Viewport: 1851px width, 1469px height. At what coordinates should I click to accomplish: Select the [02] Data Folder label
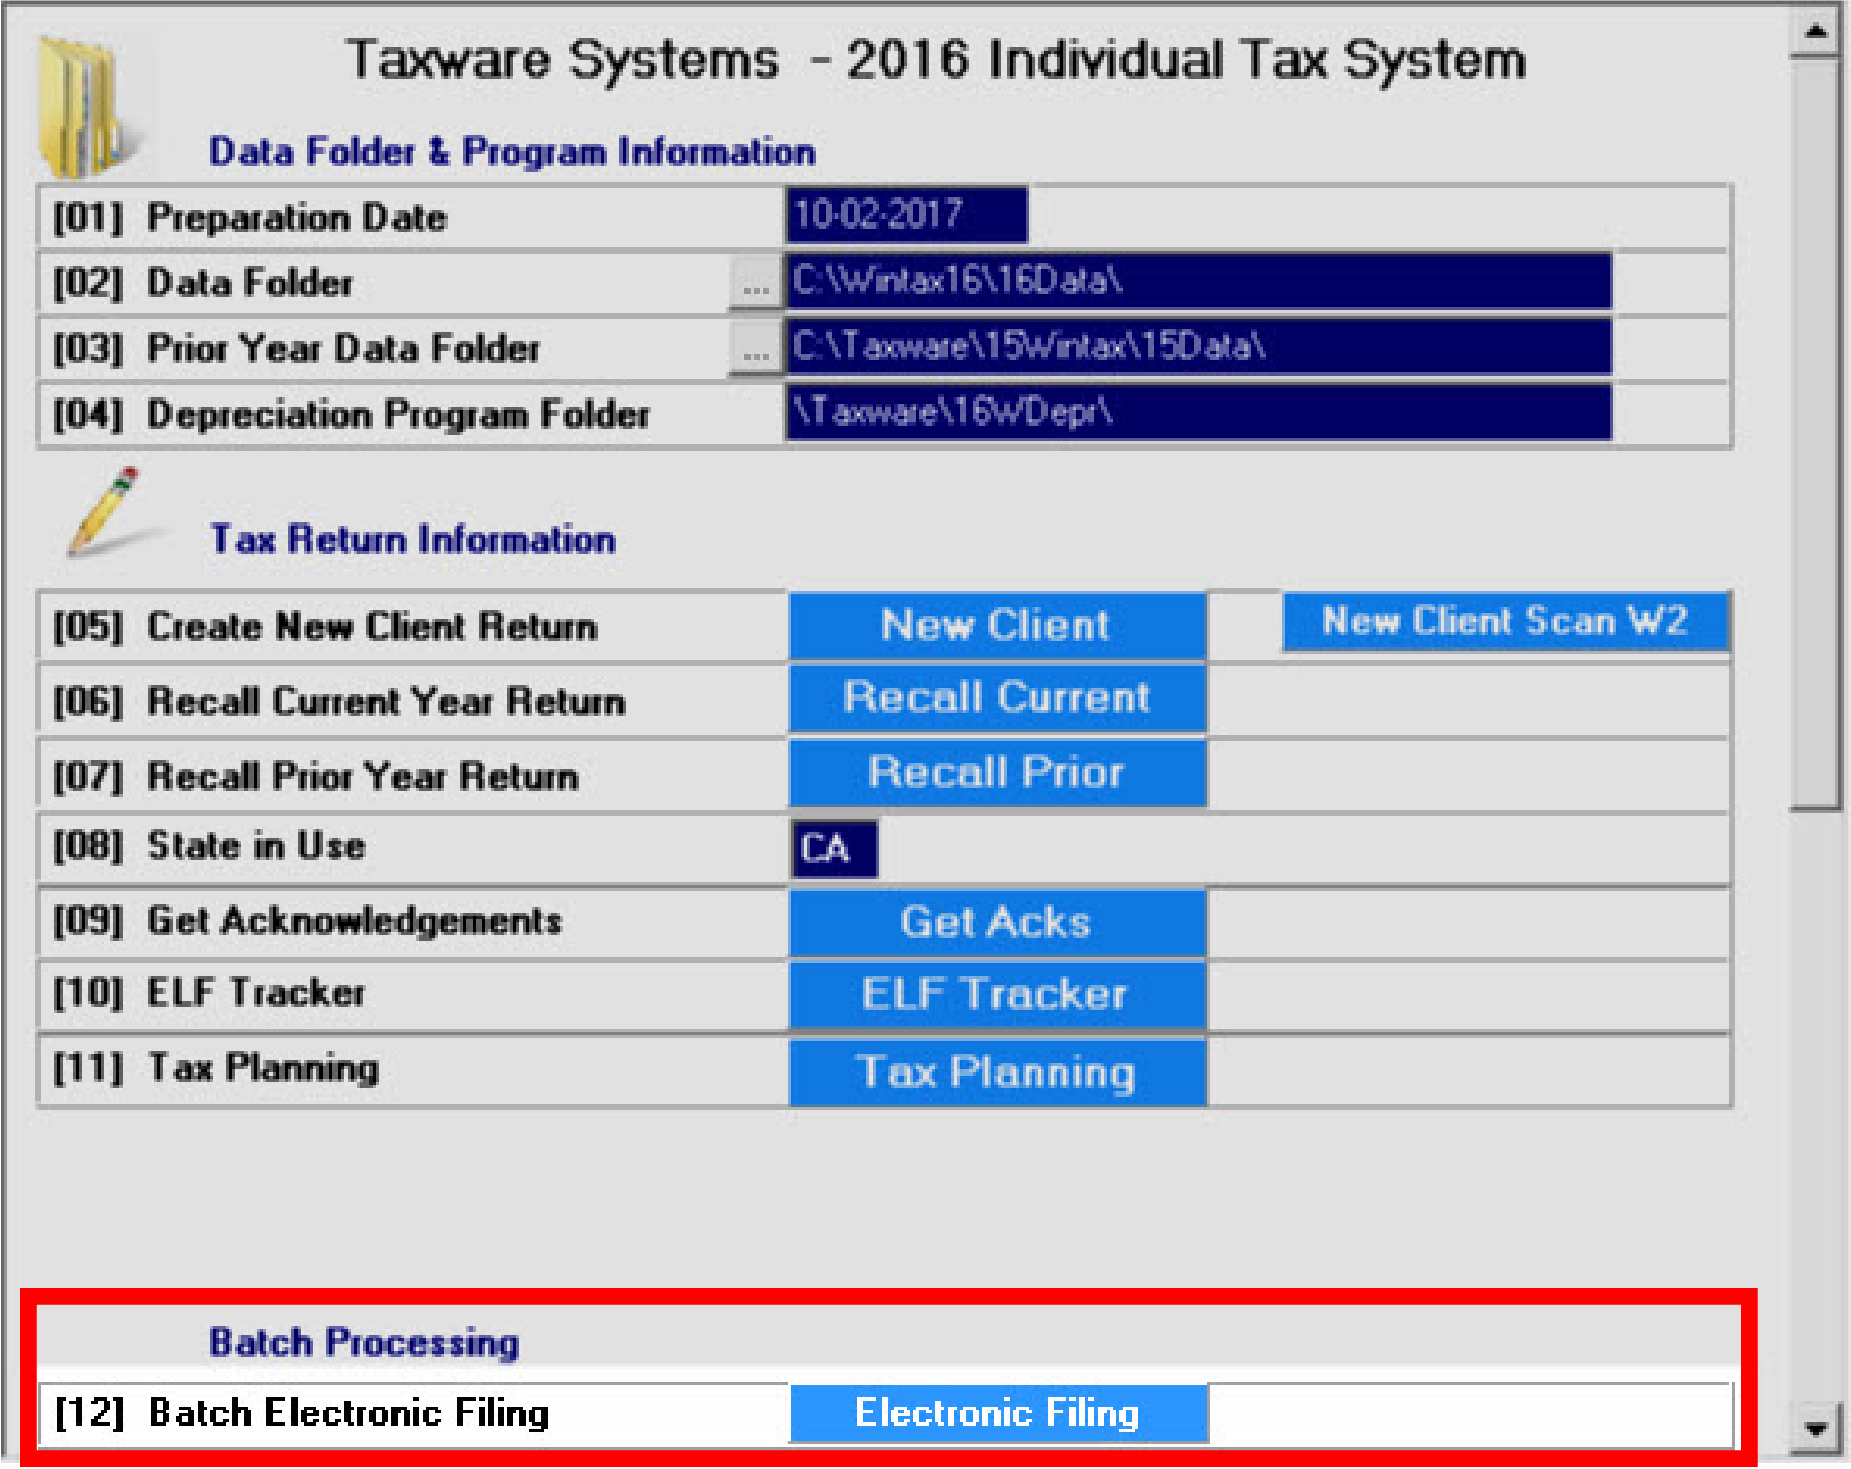pos(202,283)
